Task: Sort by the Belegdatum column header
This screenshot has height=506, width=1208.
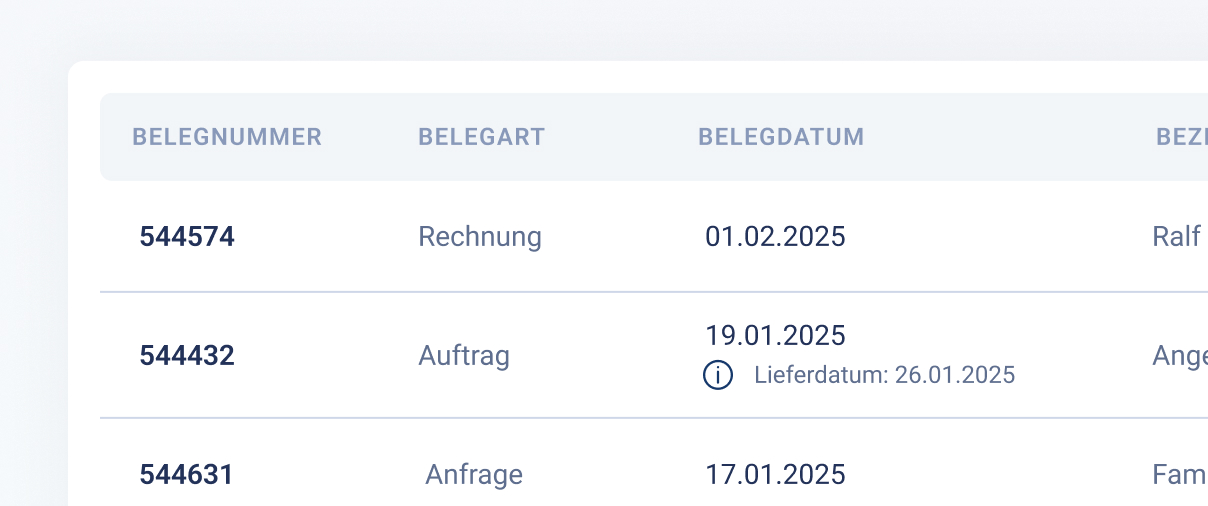Action: pyautogui.click(x=780, y=137)
